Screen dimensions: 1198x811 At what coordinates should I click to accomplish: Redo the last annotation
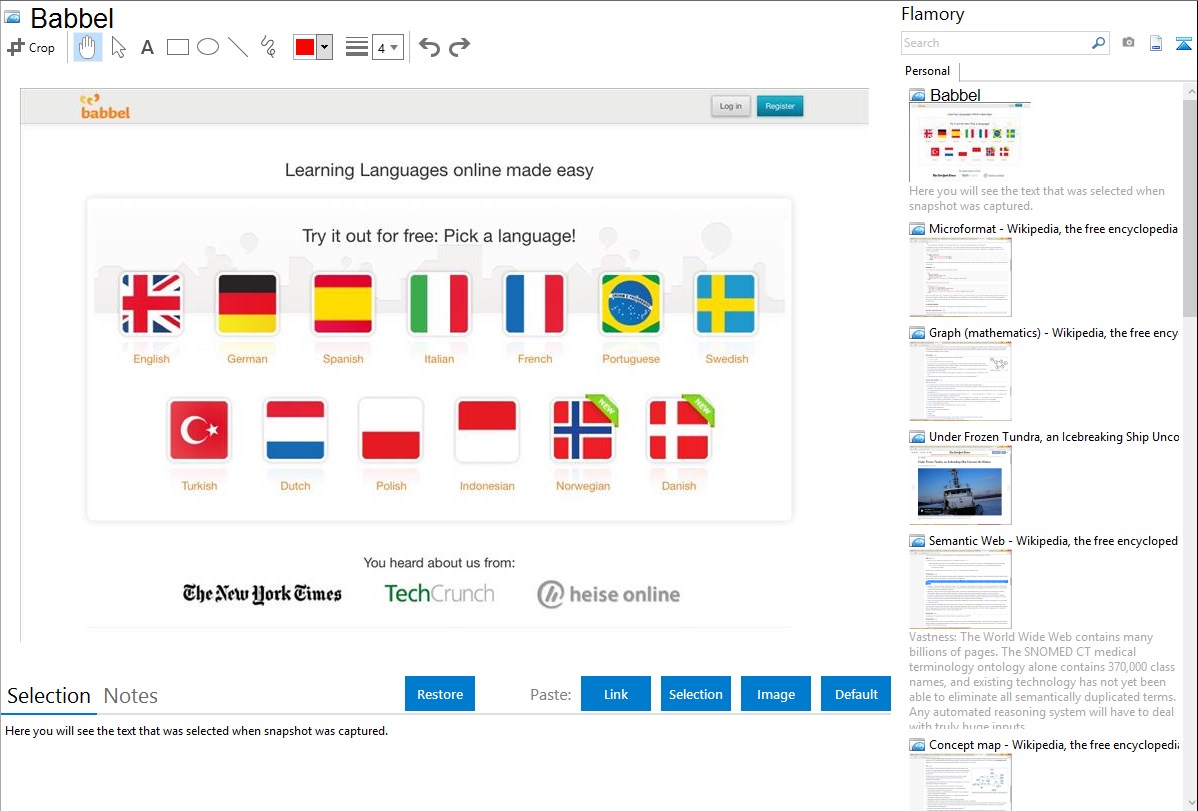[459, 47]
